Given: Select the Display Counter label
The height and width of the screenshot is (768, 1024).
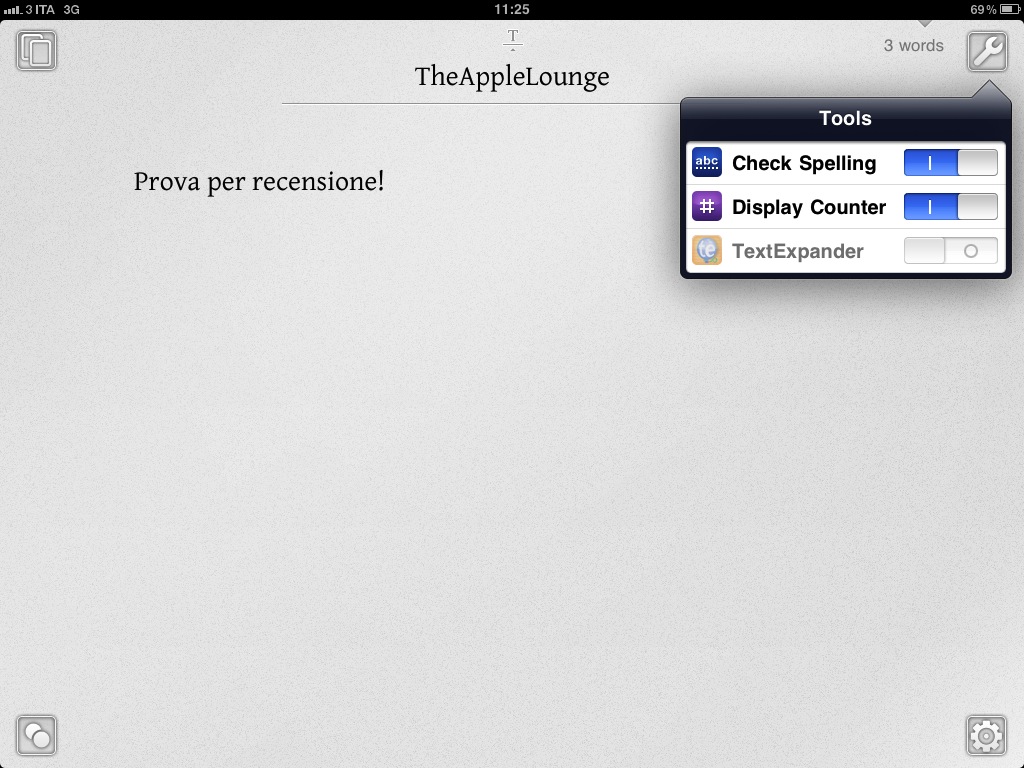Looking at the screenshot, I should coord(809,207).
